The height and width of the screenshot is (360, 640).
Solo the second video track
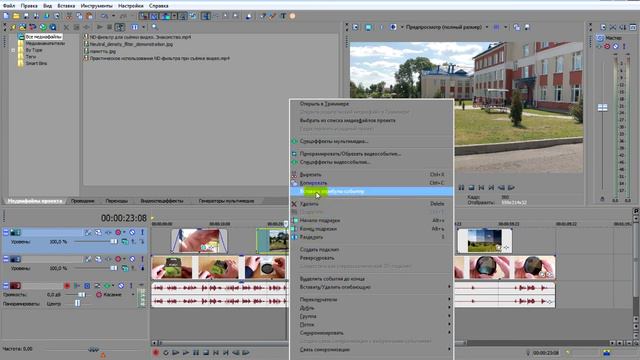point(142,259)
